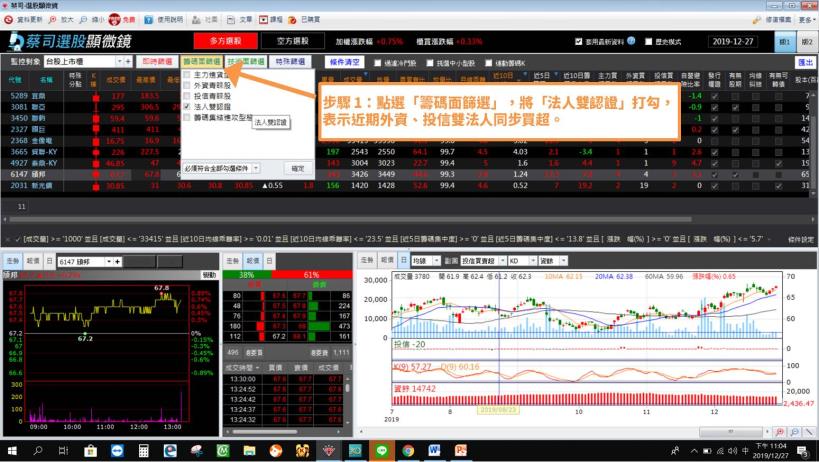Click the 放大 zoom-in magnifier icon
This screenshot has width=819, height=462.
53,20
